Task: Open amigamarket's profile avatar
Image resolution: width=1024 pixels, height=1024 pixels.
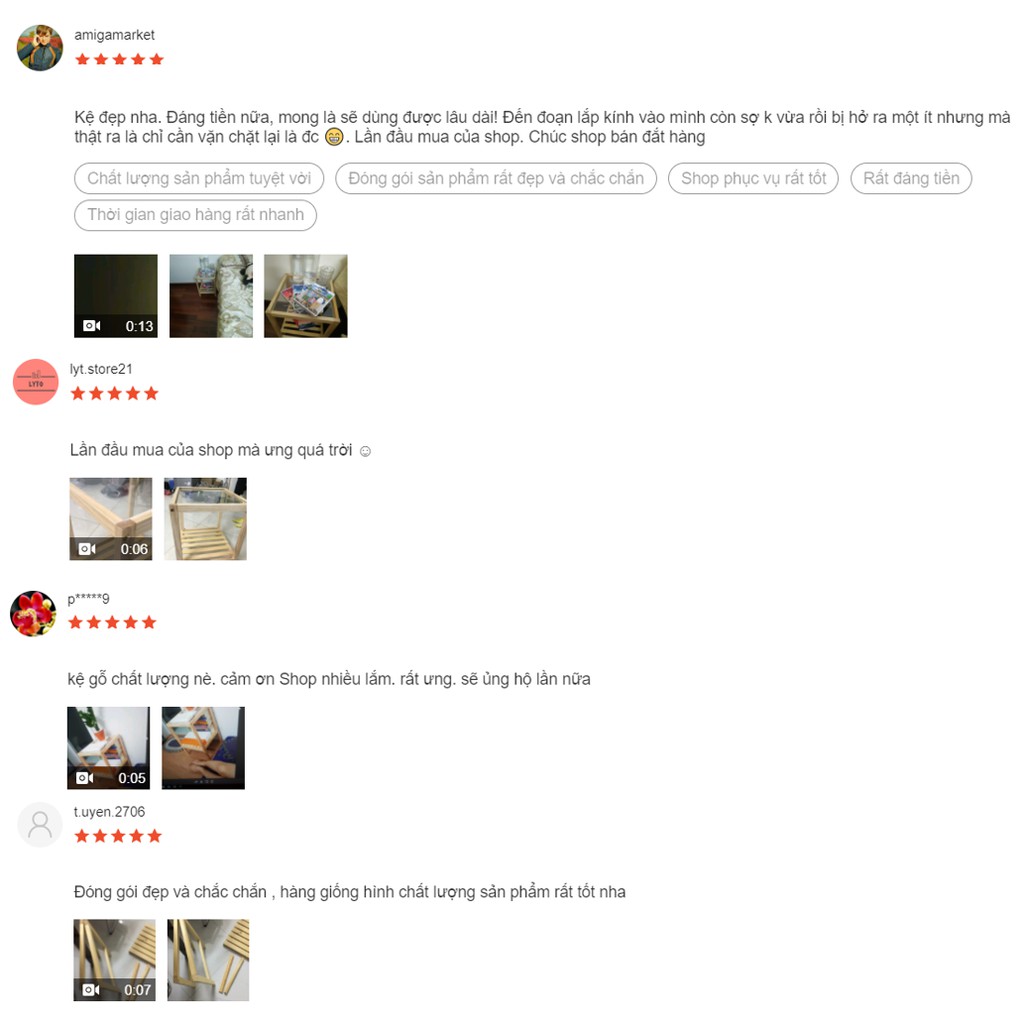Action: point(40,48)
